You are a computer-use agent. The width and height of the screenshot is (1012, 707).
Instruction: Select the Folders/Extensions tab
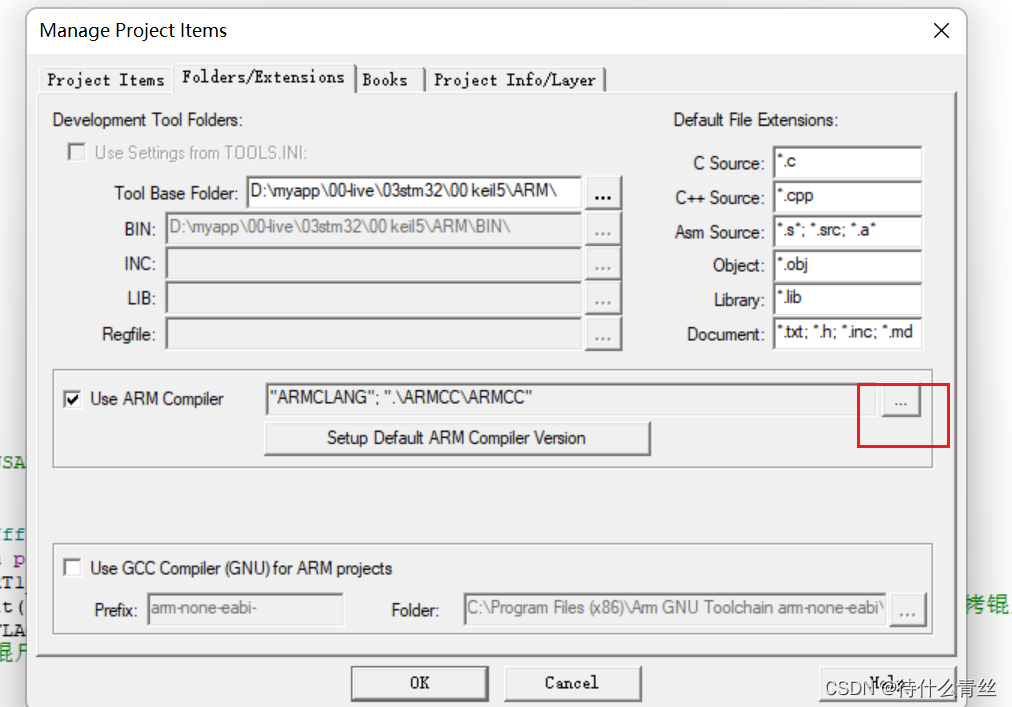coord(263,77)
